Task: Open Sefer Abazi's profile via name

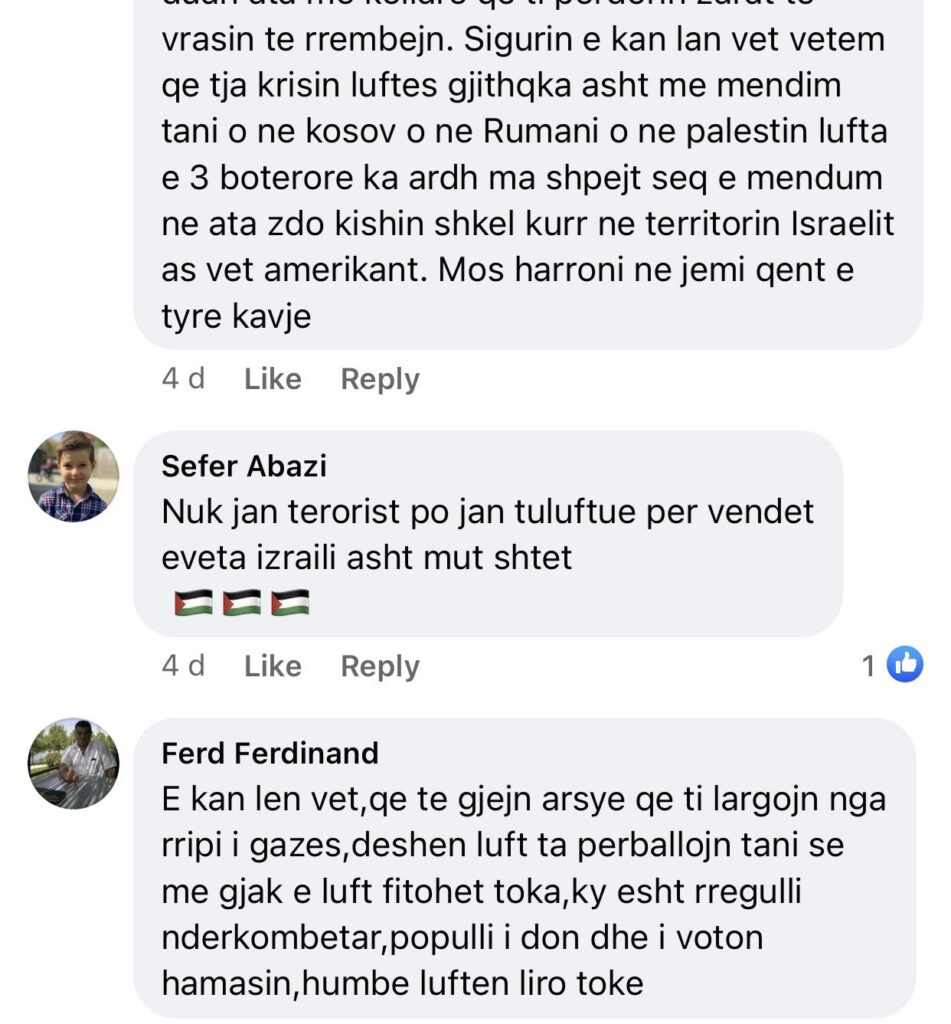Action: coord(244,466)
